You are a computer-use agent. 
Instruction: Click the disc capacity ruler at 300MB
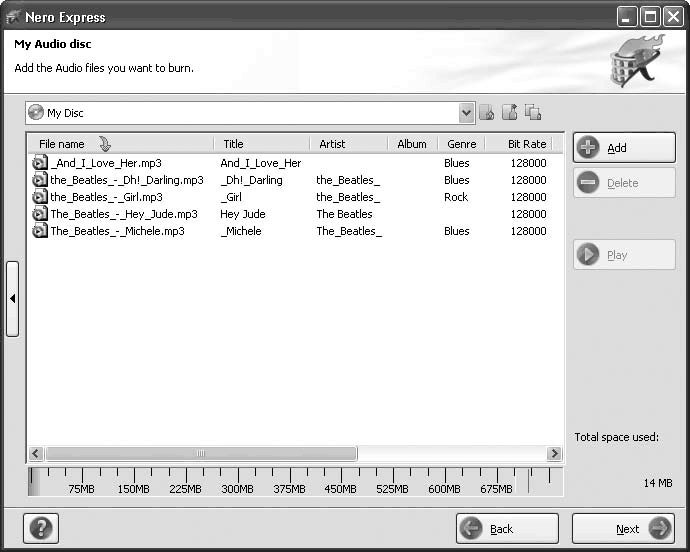coord(237,480)
